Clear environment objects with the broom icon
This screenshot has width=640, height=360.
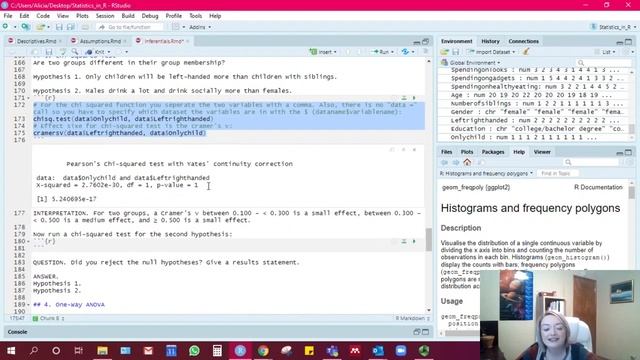(526, 52)
